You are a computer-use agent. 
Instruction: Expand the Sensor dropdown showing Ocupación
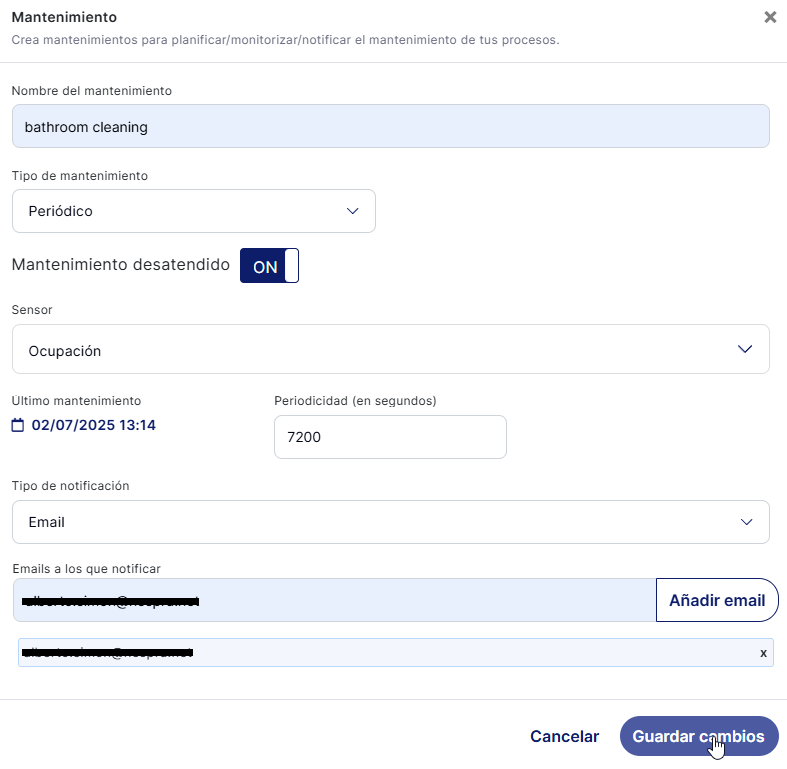click(391, 349)
